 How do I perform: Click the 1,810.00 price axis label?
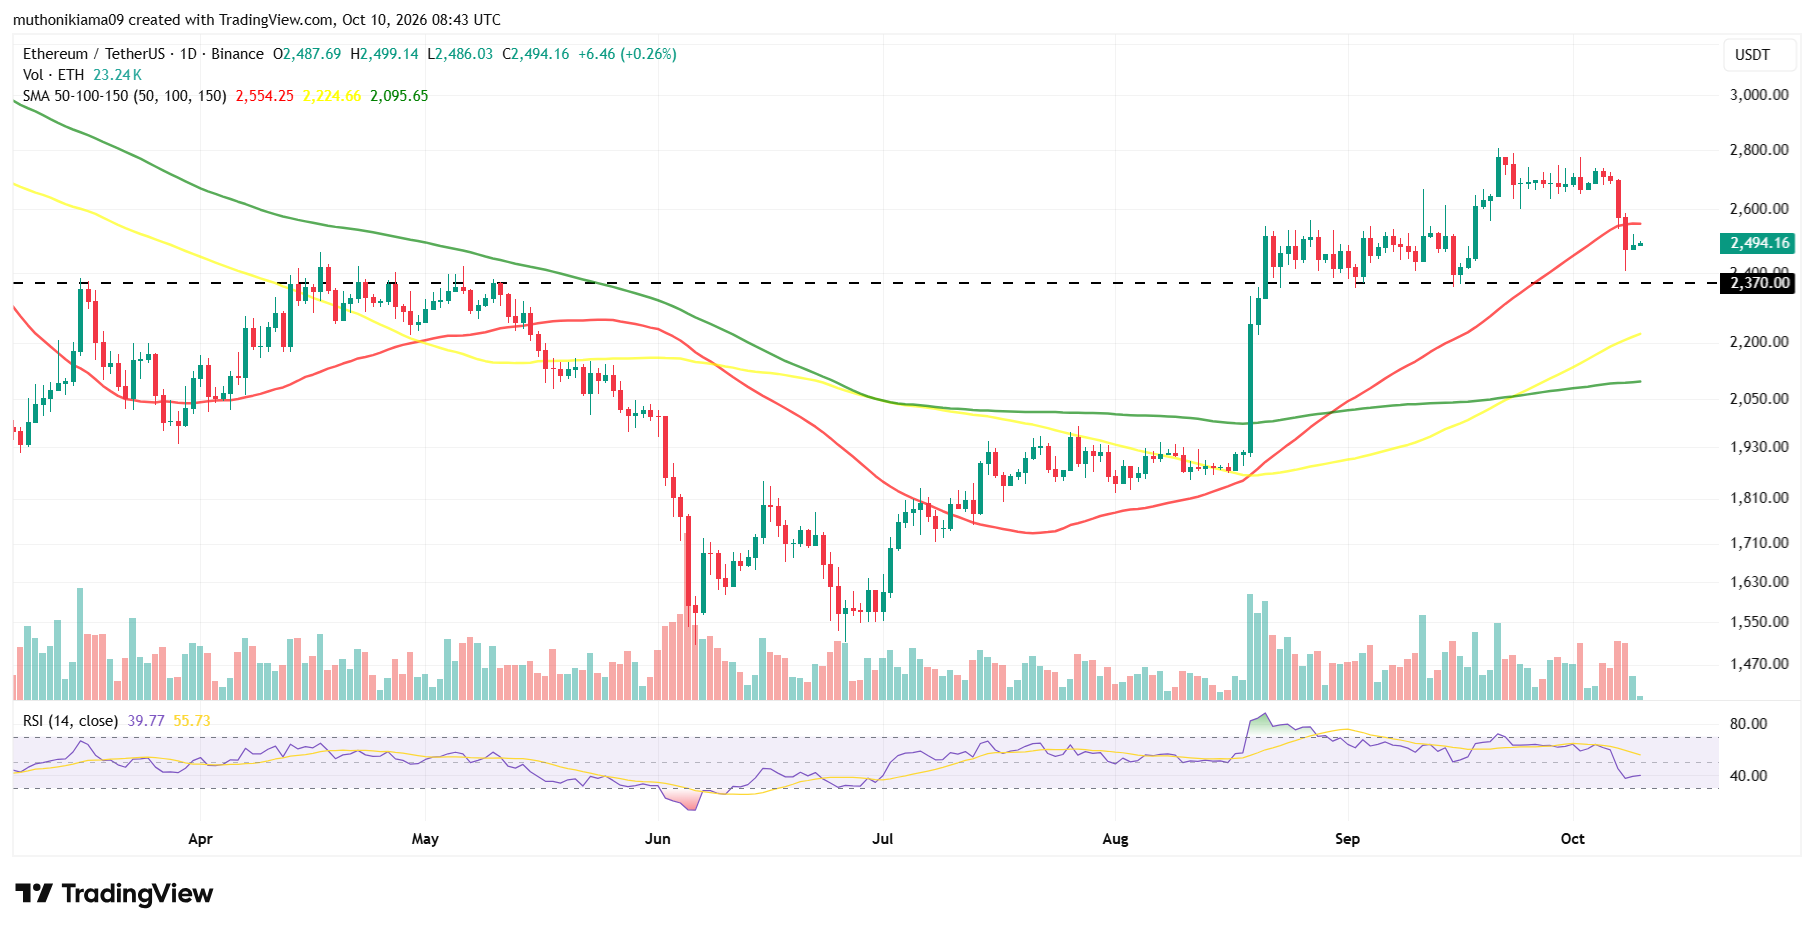1759,498
